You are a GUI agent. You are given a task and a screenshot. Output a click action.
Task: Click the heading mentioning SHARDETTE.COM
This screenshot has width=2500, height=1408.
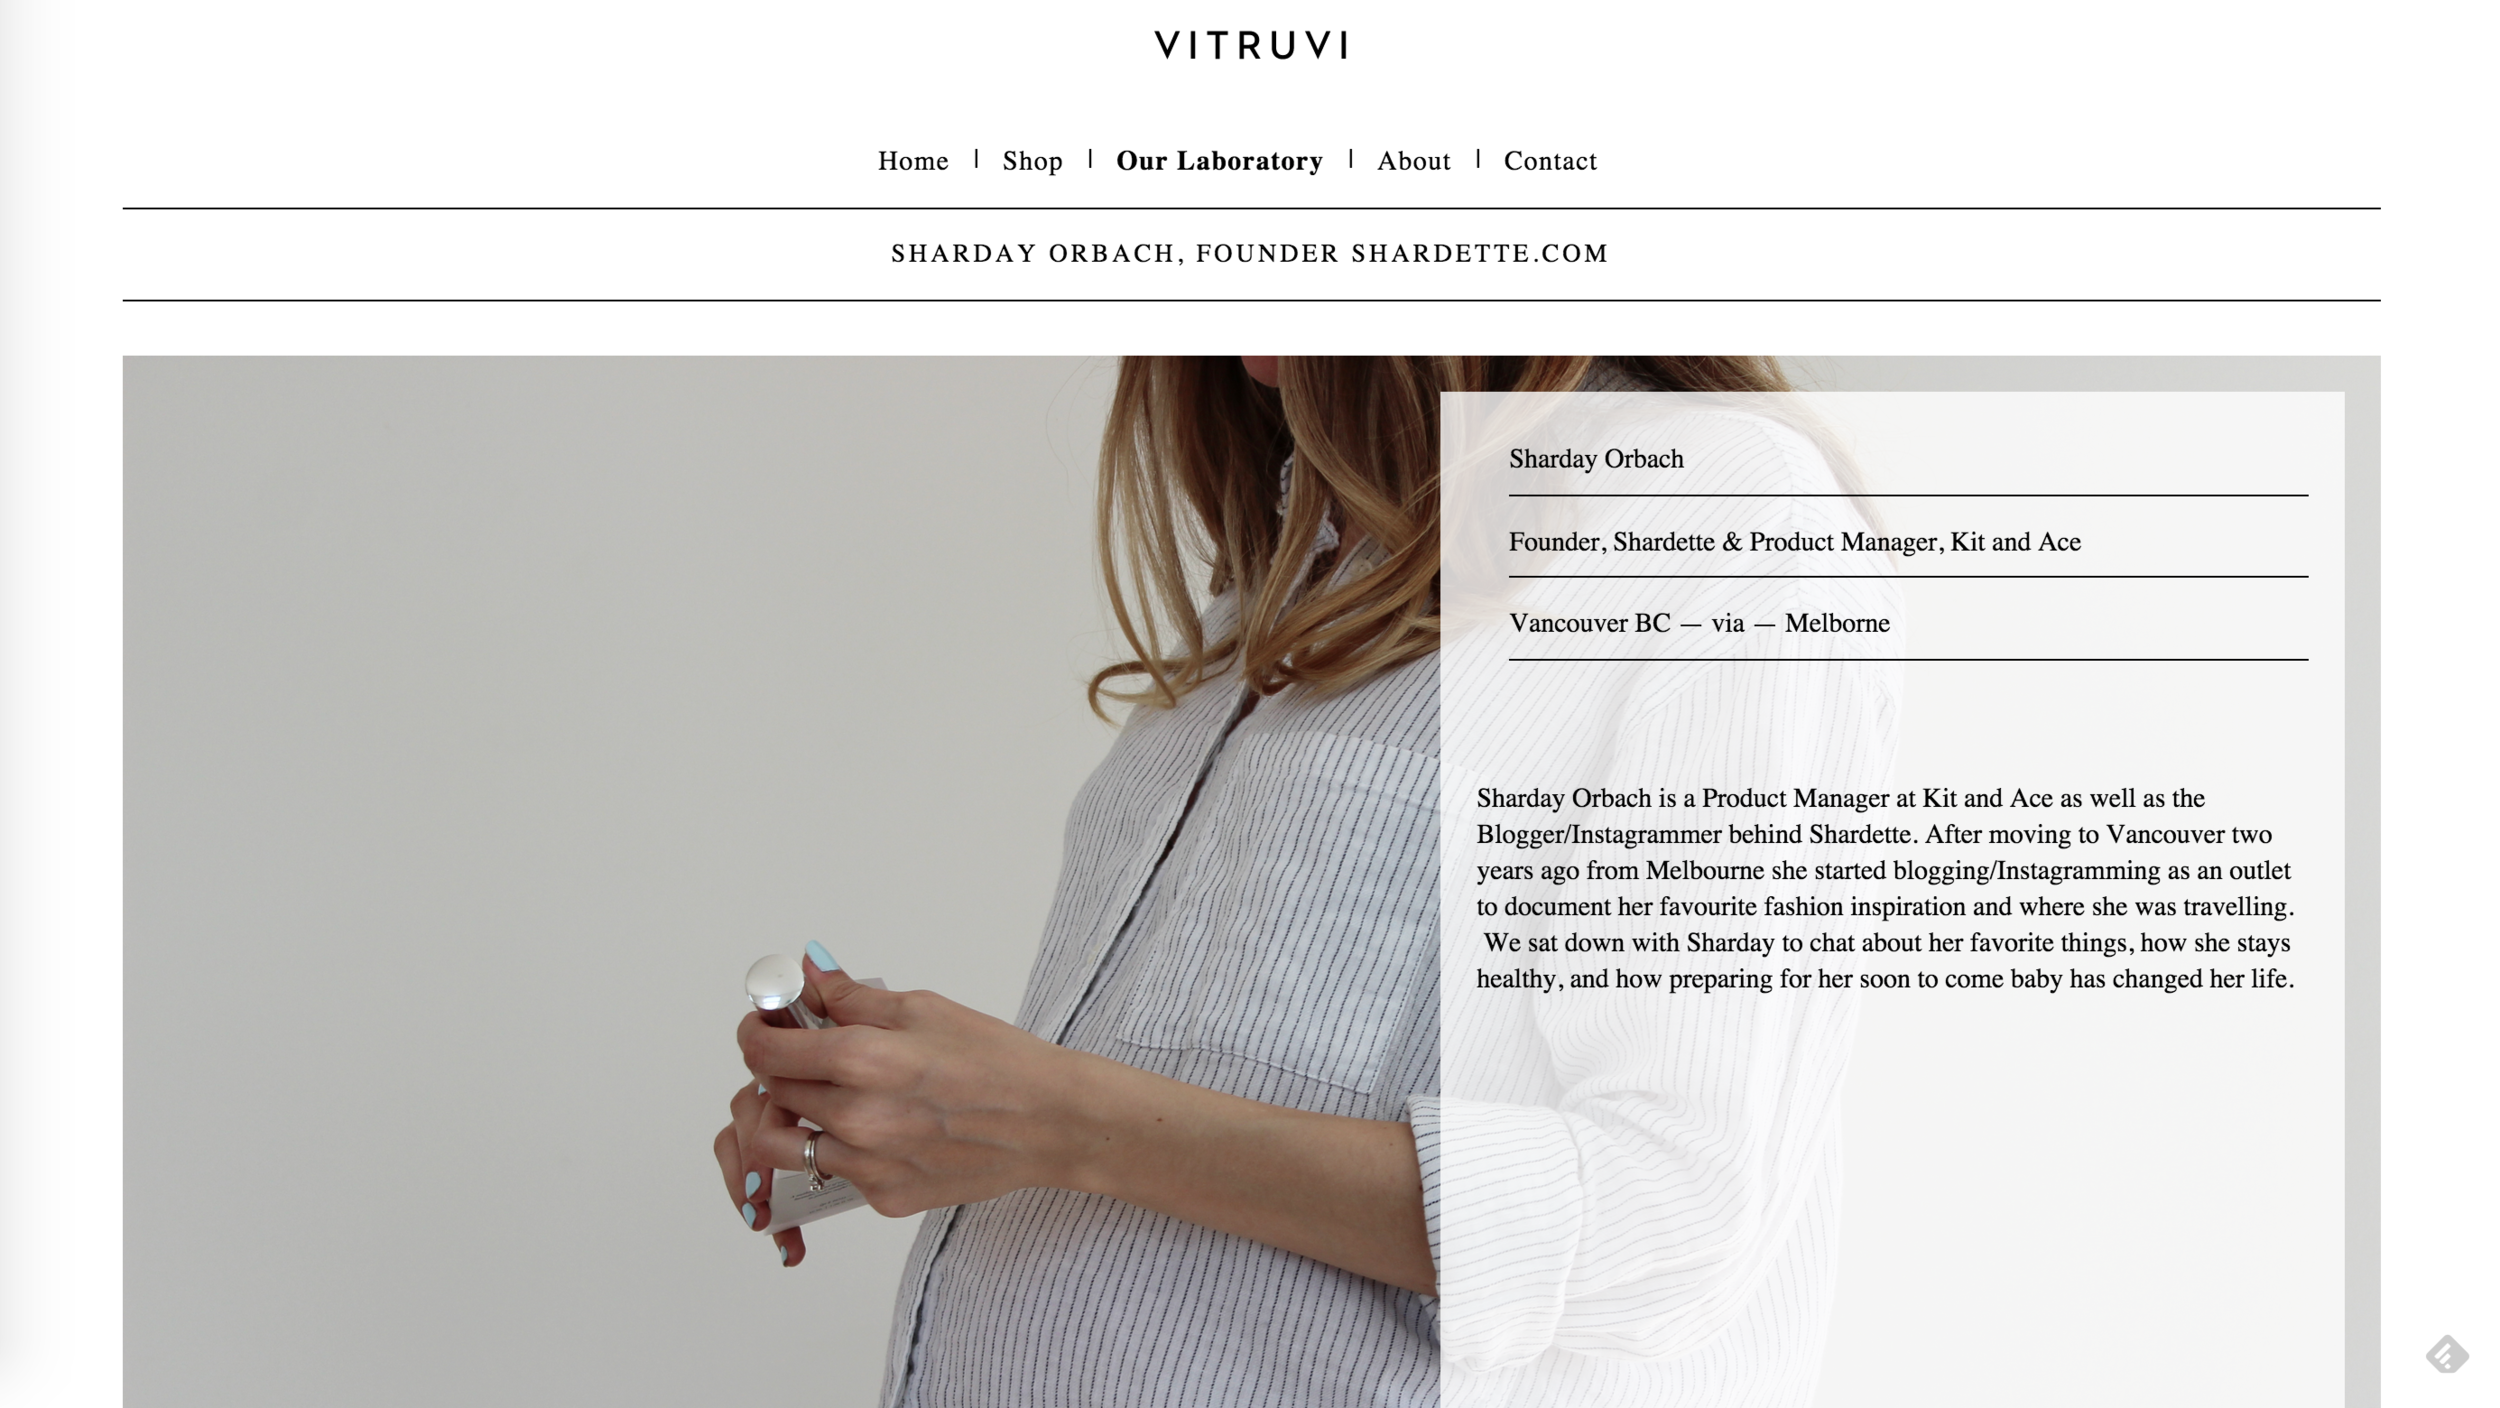tap(1250, 253)
